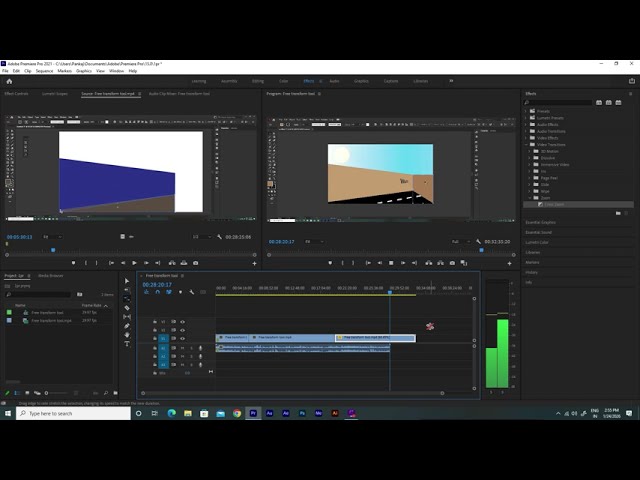This screenshot has width=640, height=480.
Task: Select the Pen tool
Action: point(127,326)
